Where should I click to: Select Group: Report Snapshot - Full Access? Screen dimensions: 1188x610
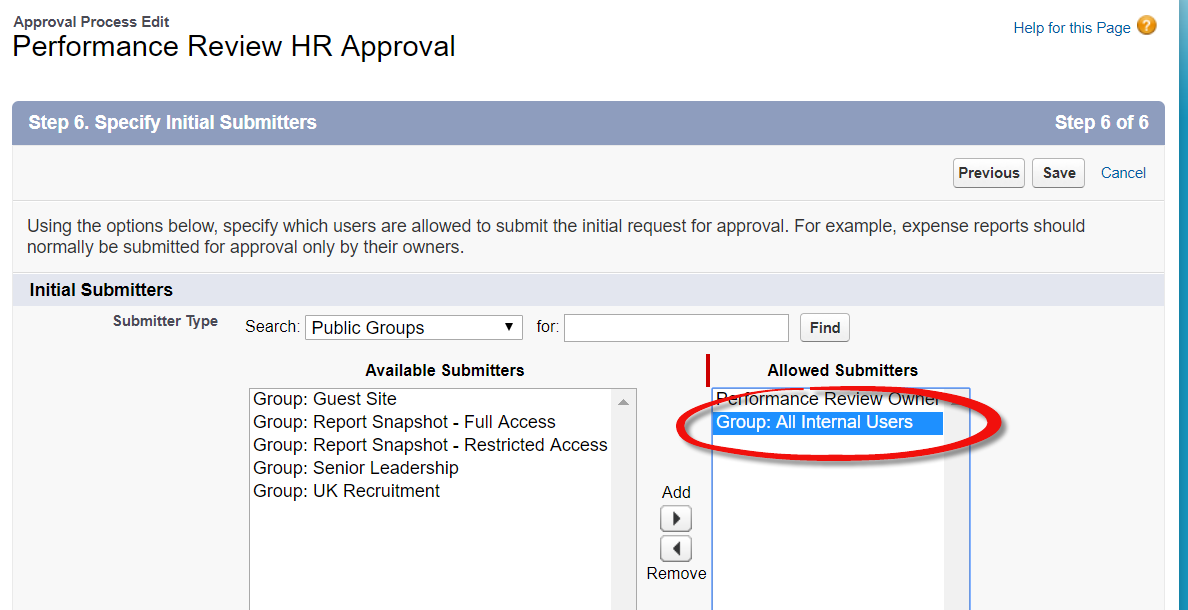click(x=404, y=422)
